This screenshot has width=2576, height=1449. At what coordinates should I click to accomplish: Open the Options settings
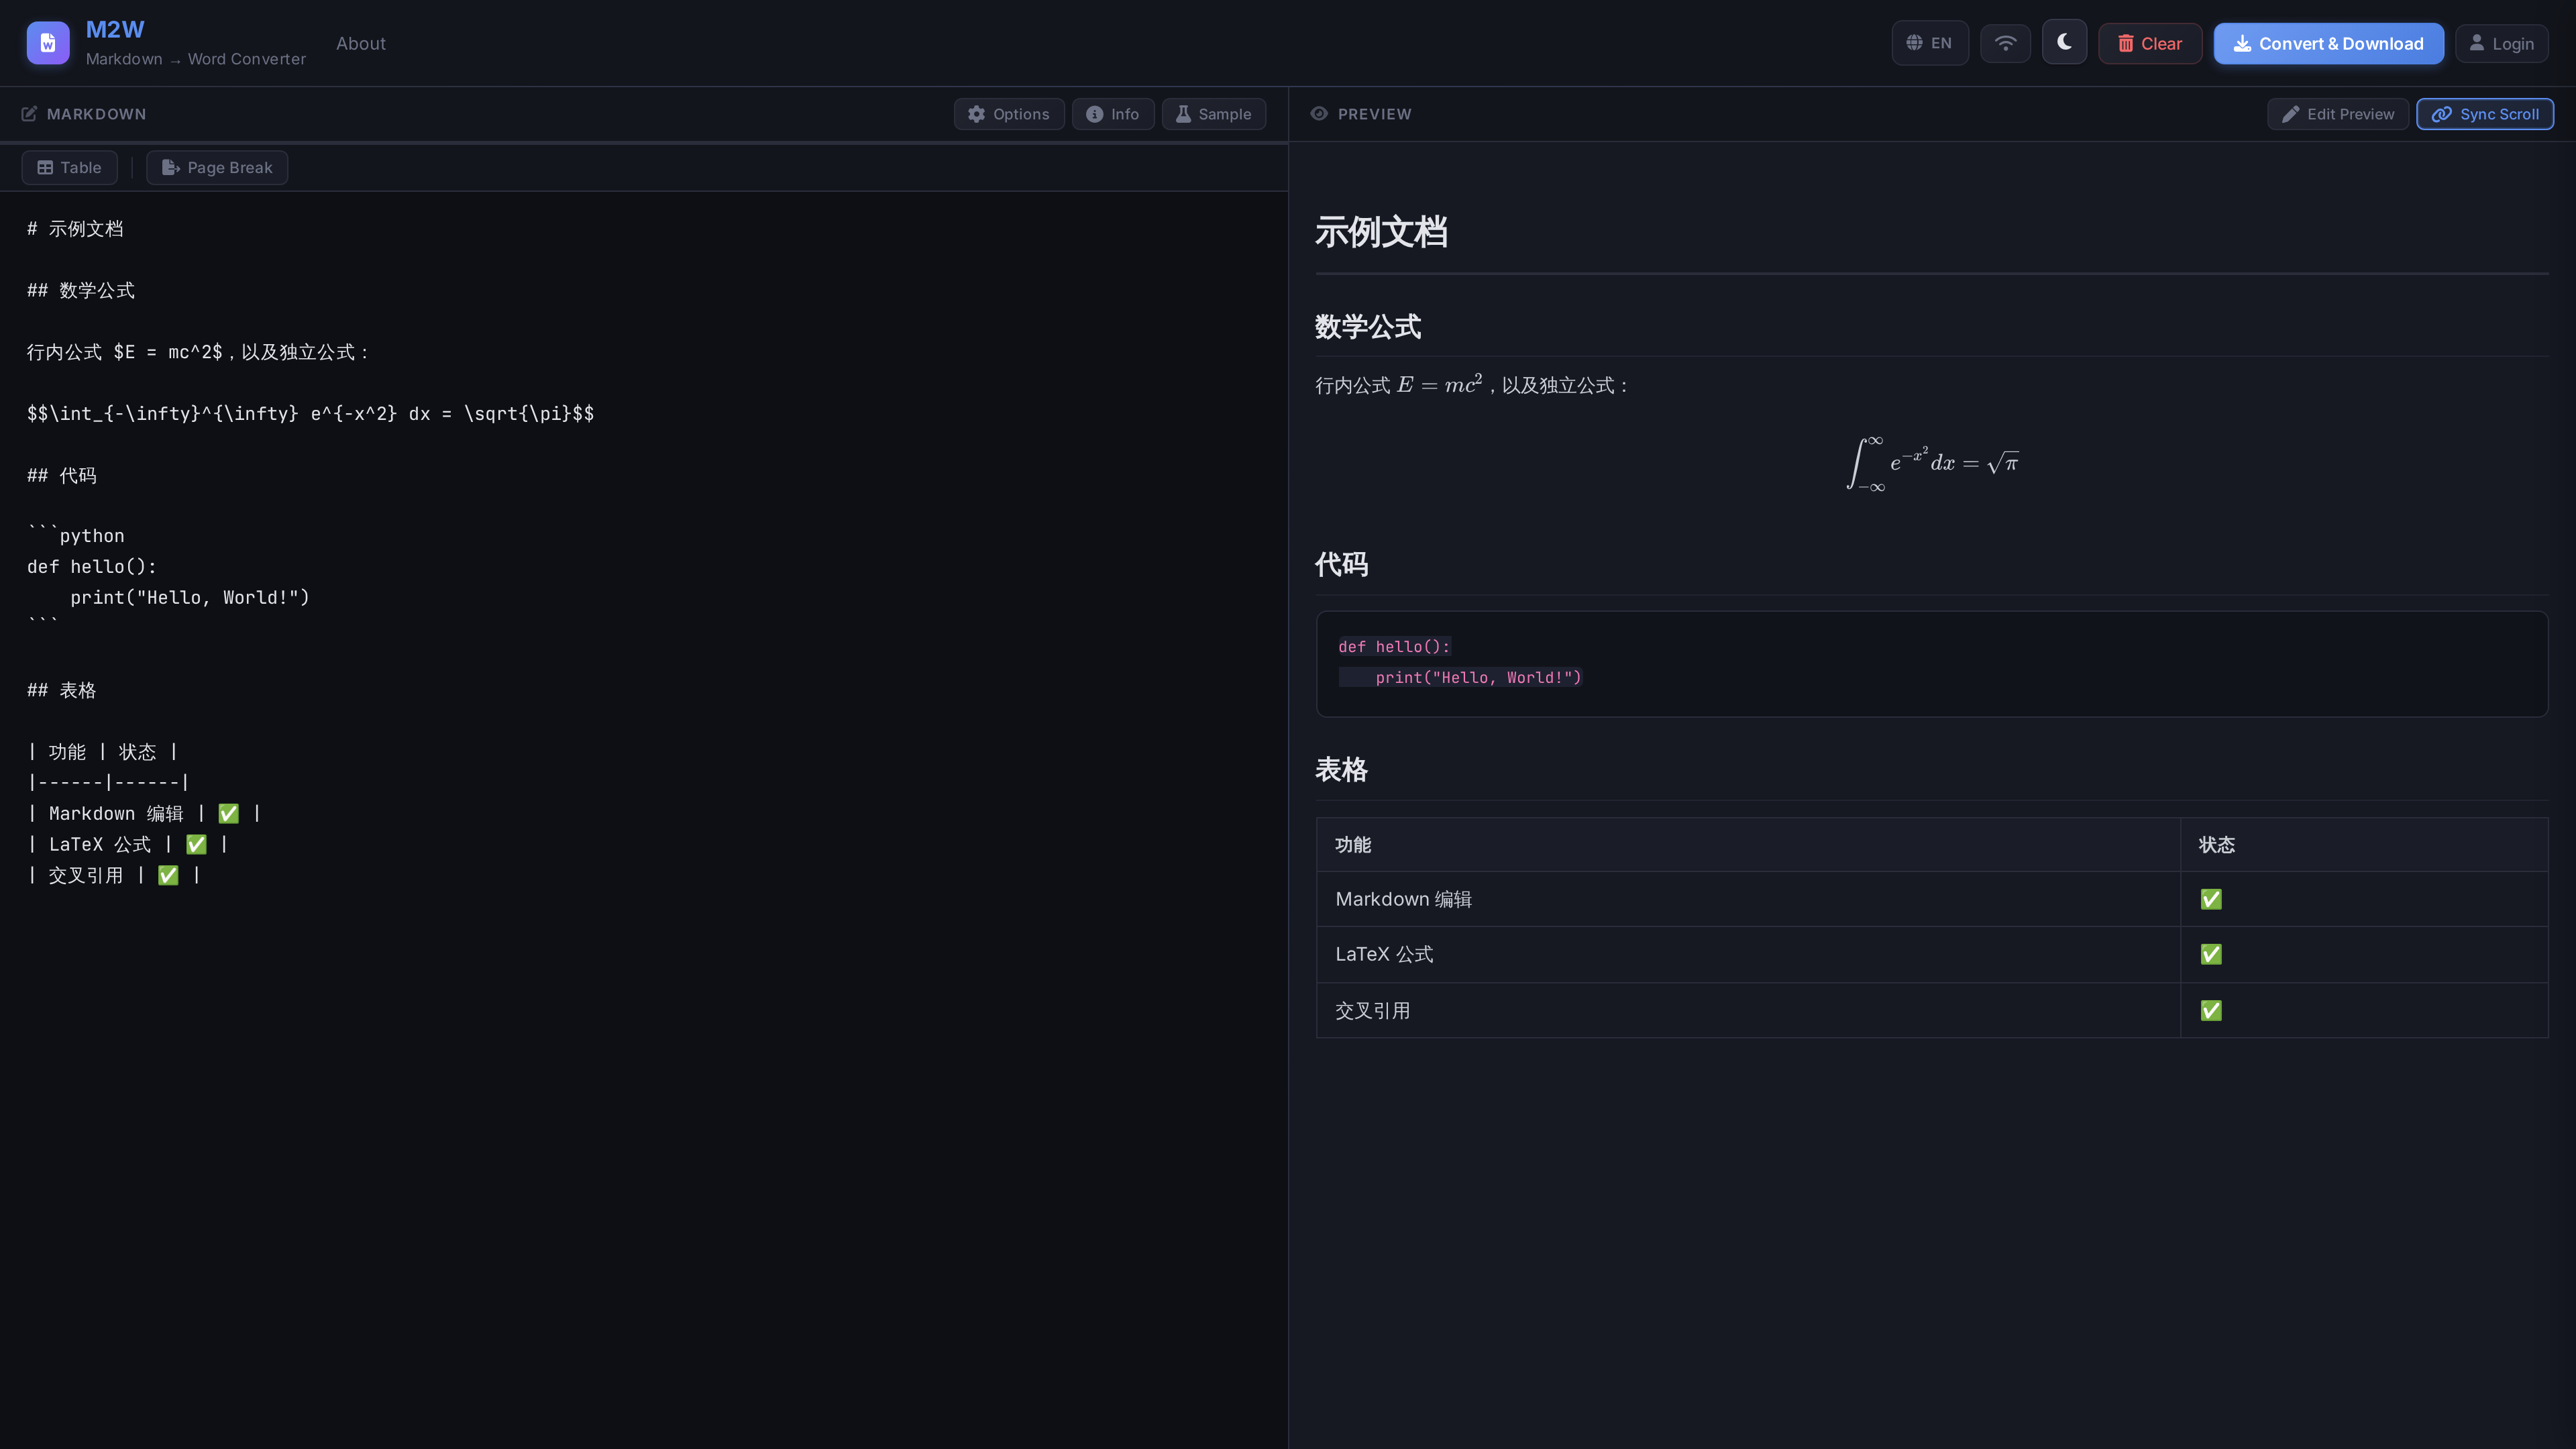click(1008, 114)
